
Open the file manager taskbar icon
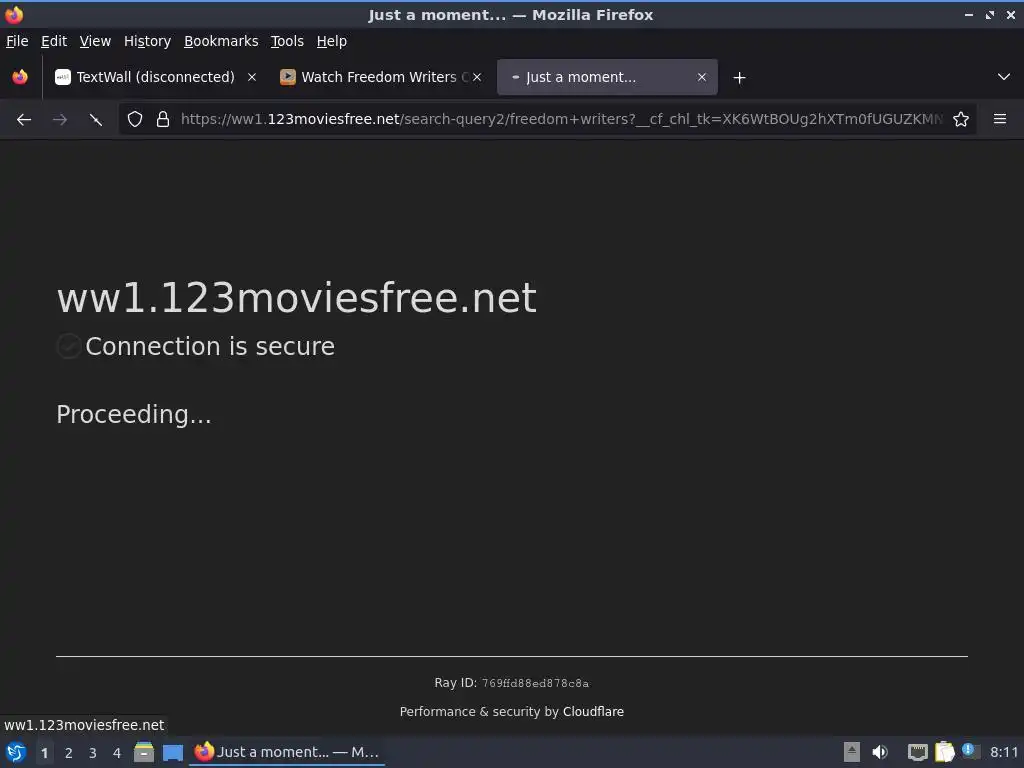coord(144,752)
